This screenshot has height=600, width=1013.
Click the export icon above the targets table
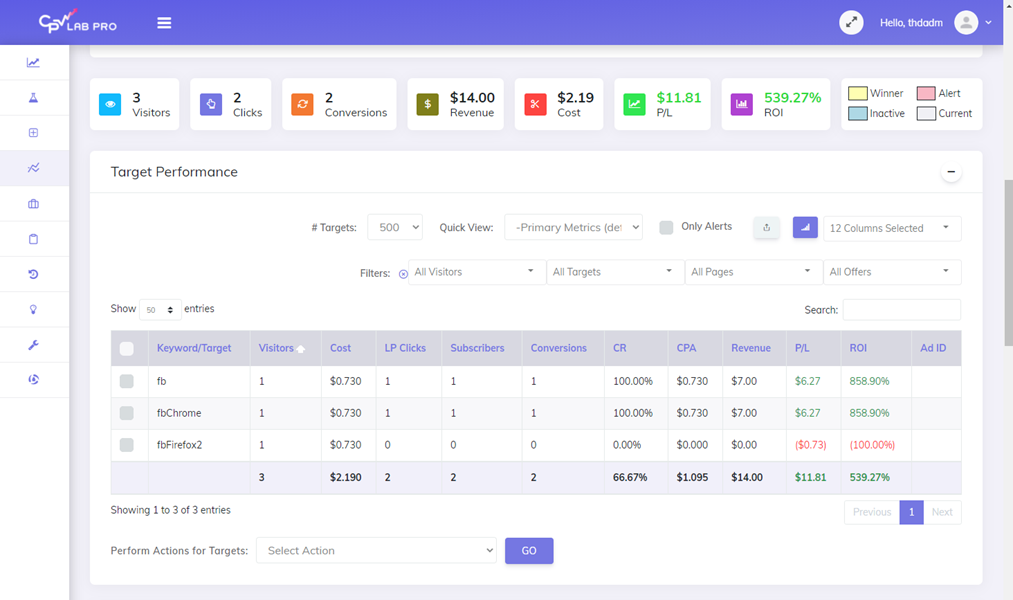[766, 227]
